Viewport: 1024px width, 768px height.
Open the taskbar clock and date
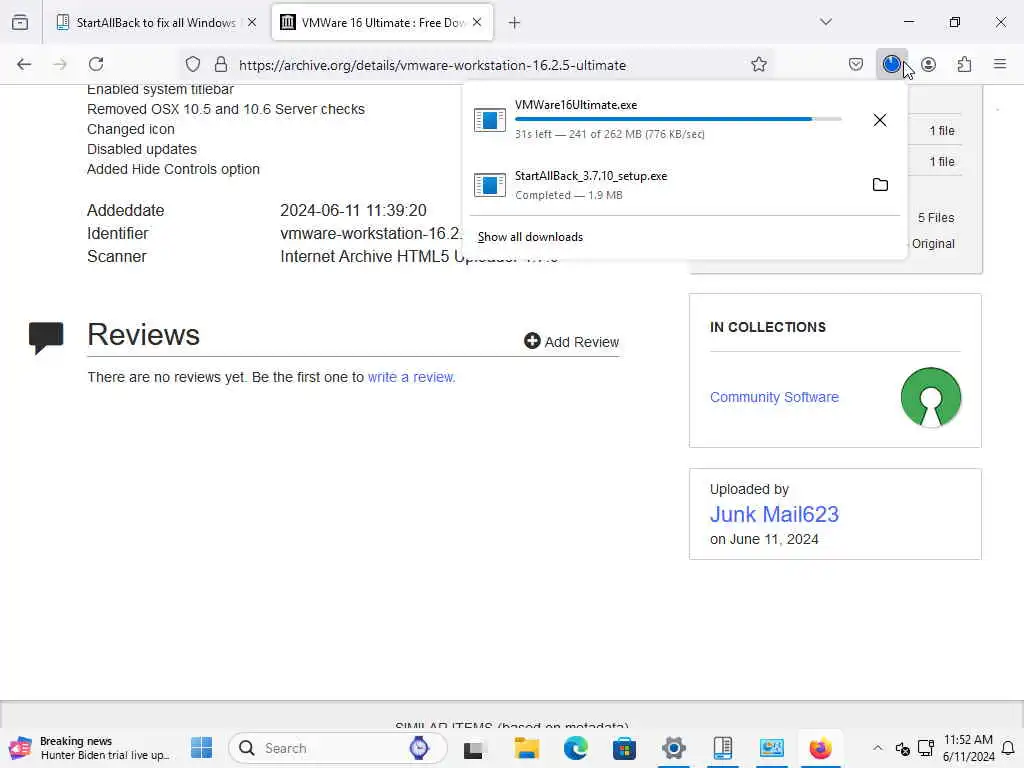968,748
